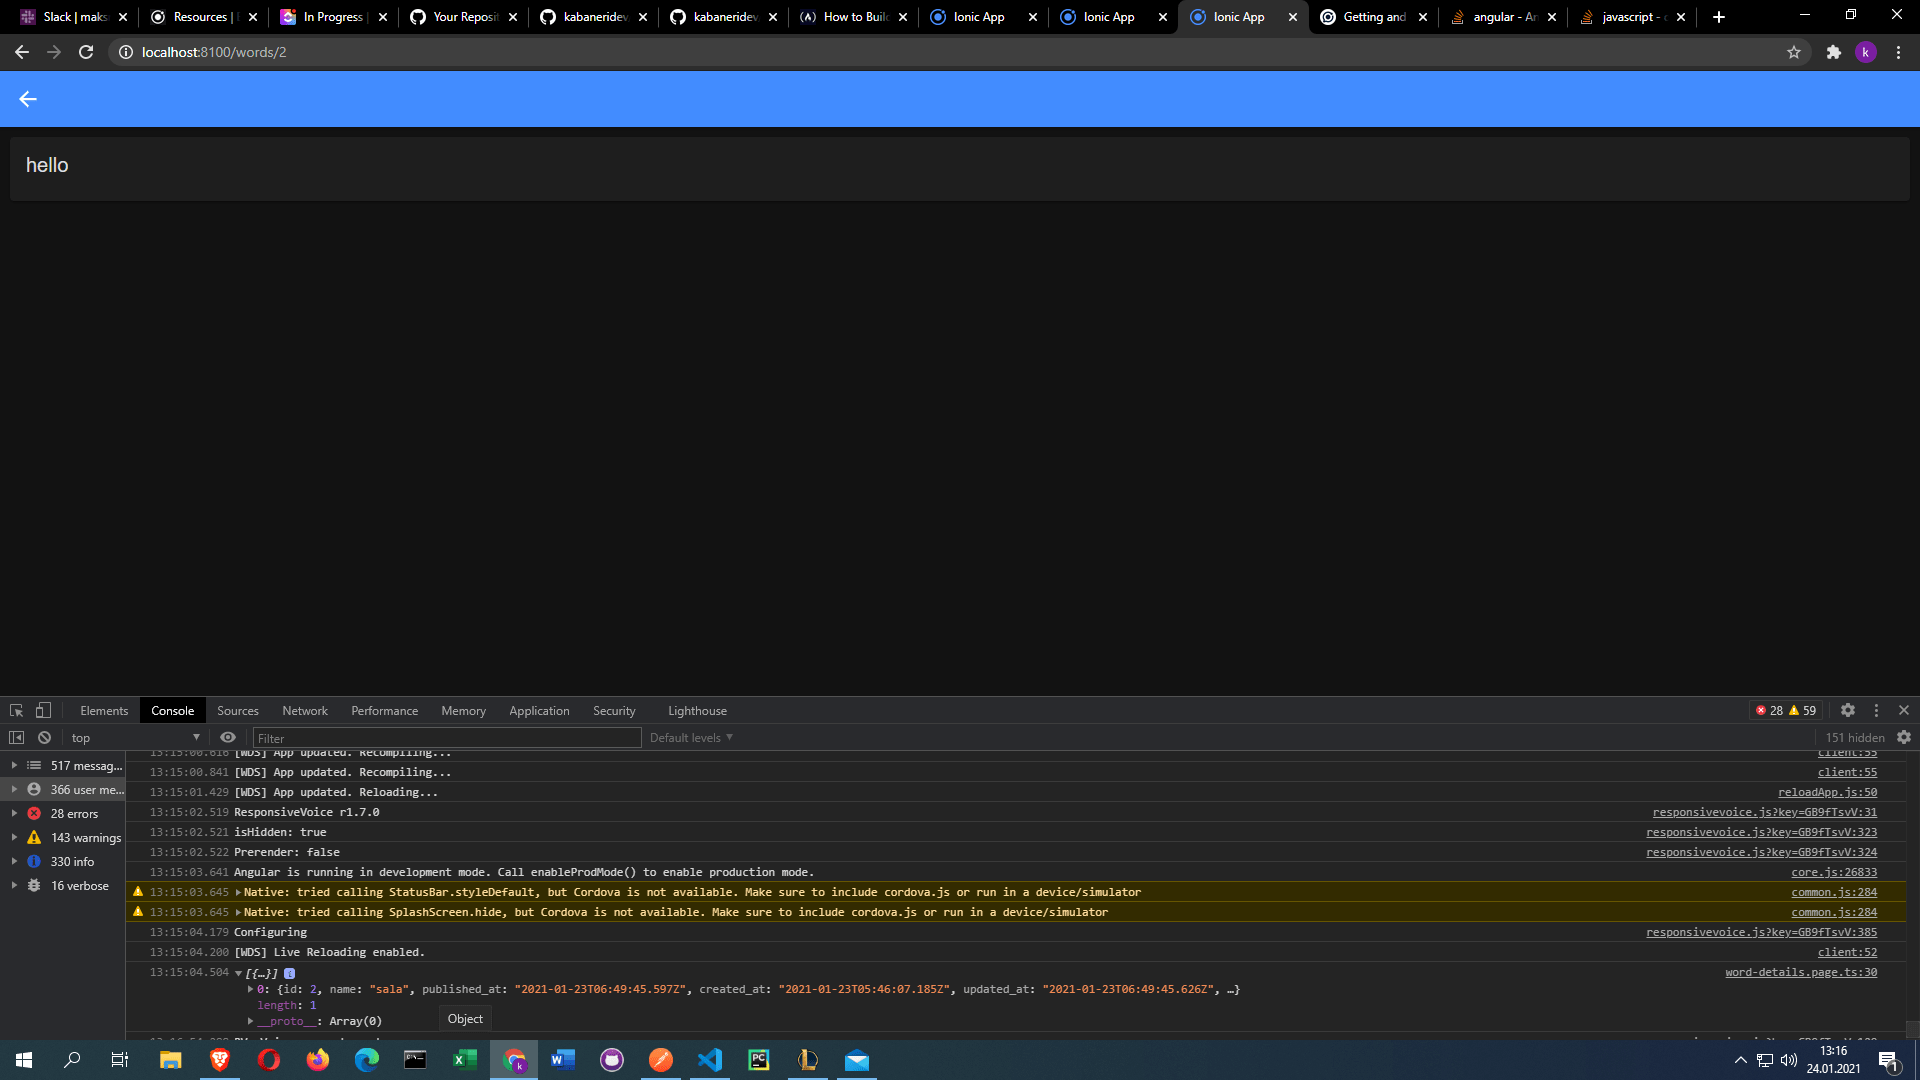Click the live expression eye icon

pyautogui.click(x=228, y=738)
